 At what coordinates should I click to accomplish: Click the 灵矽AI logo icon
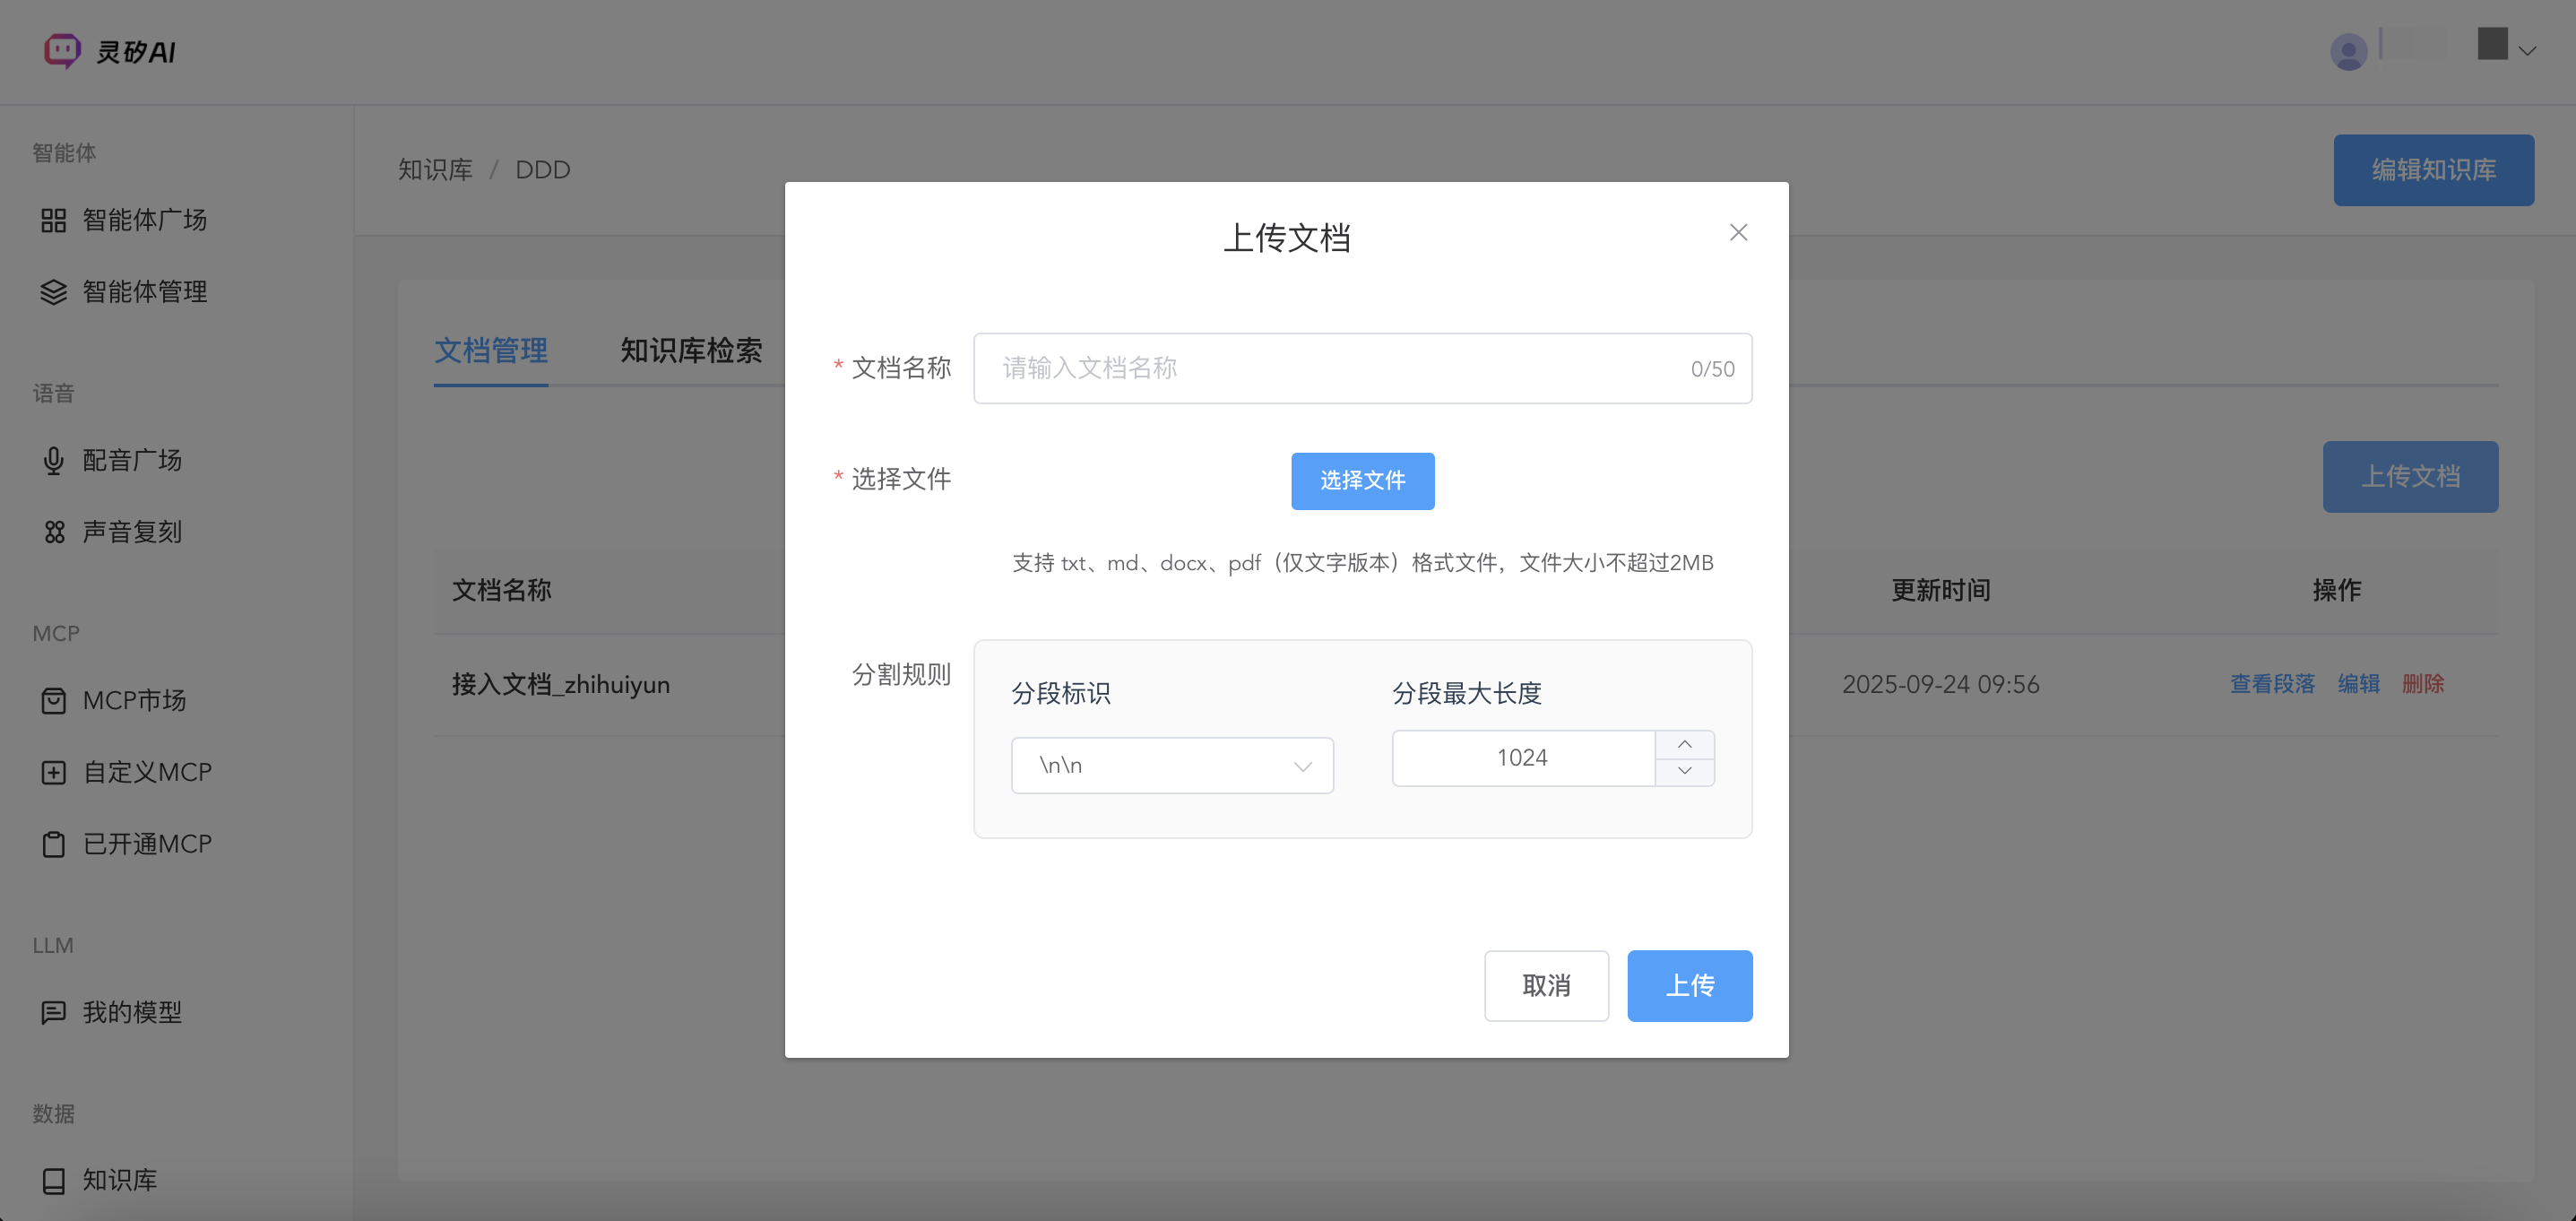(x=60, y=51)
